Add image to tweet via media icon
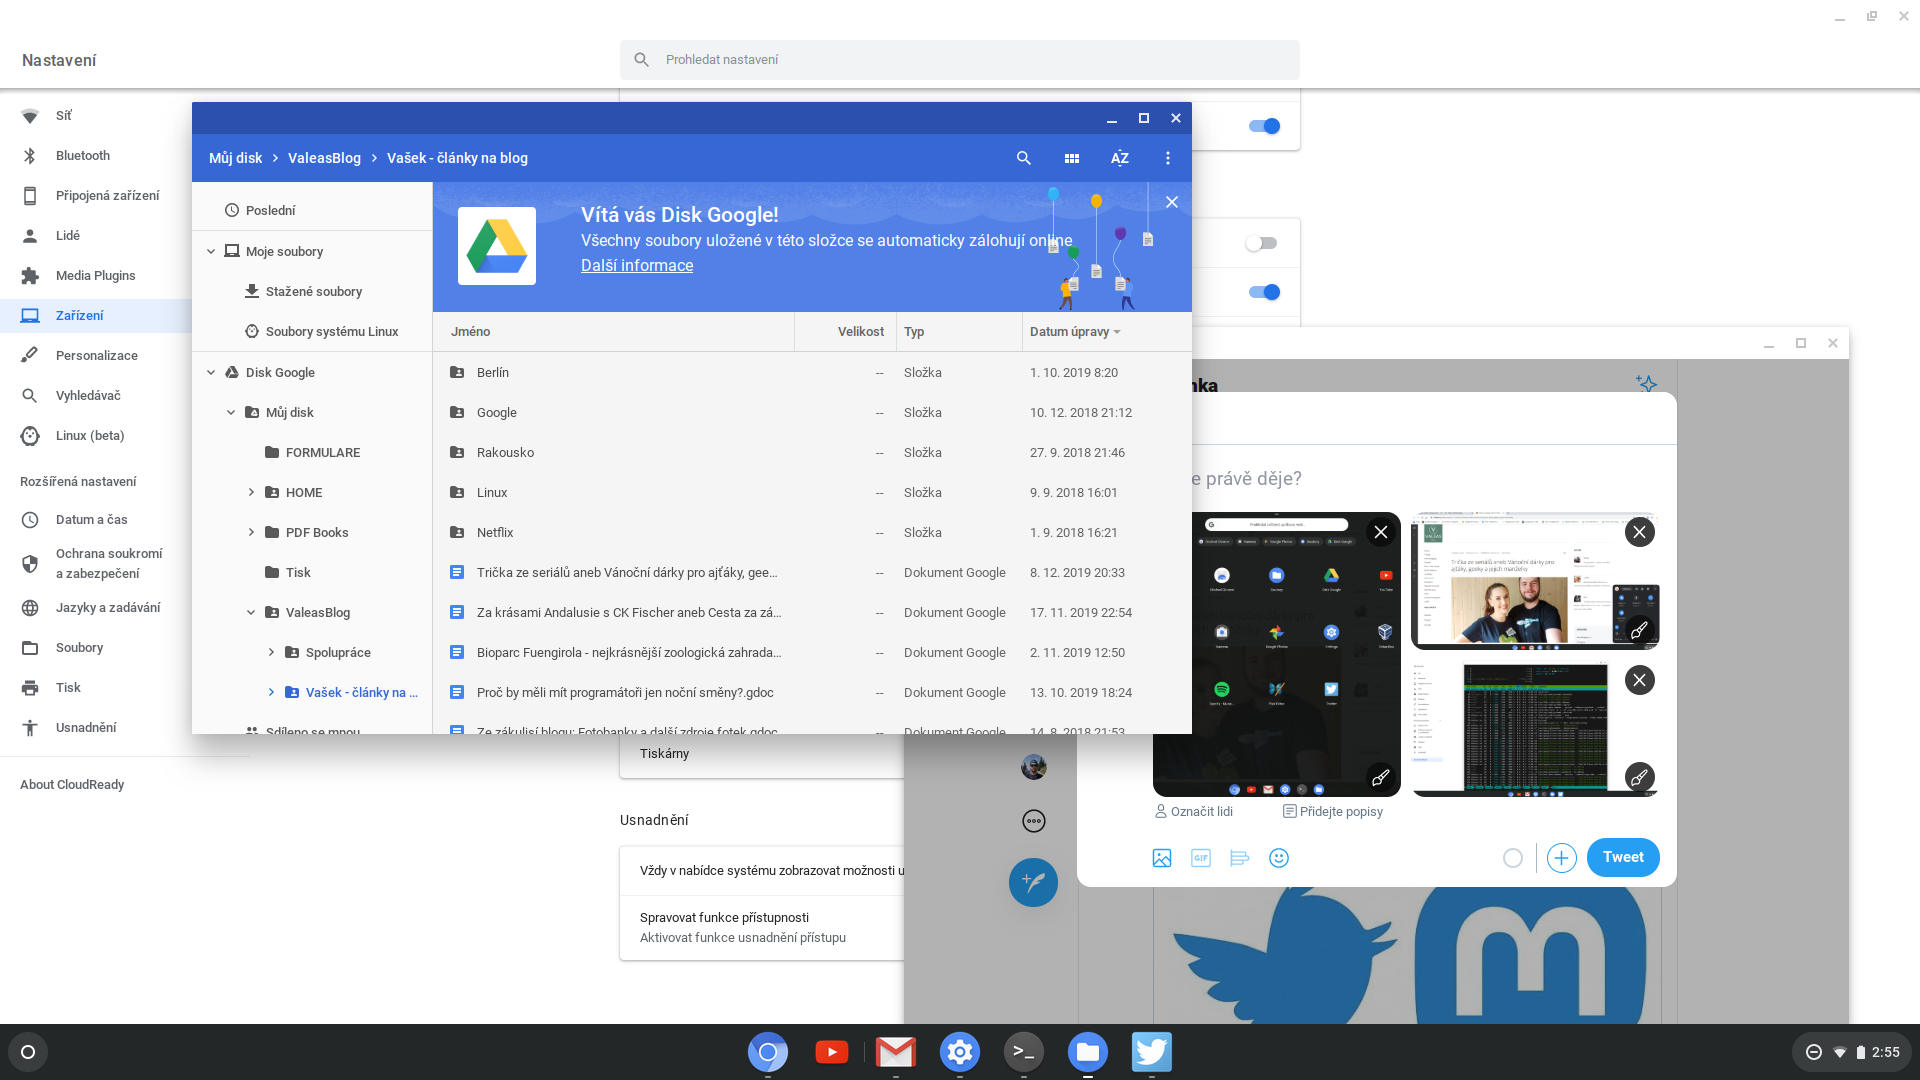 [1162, 858]
